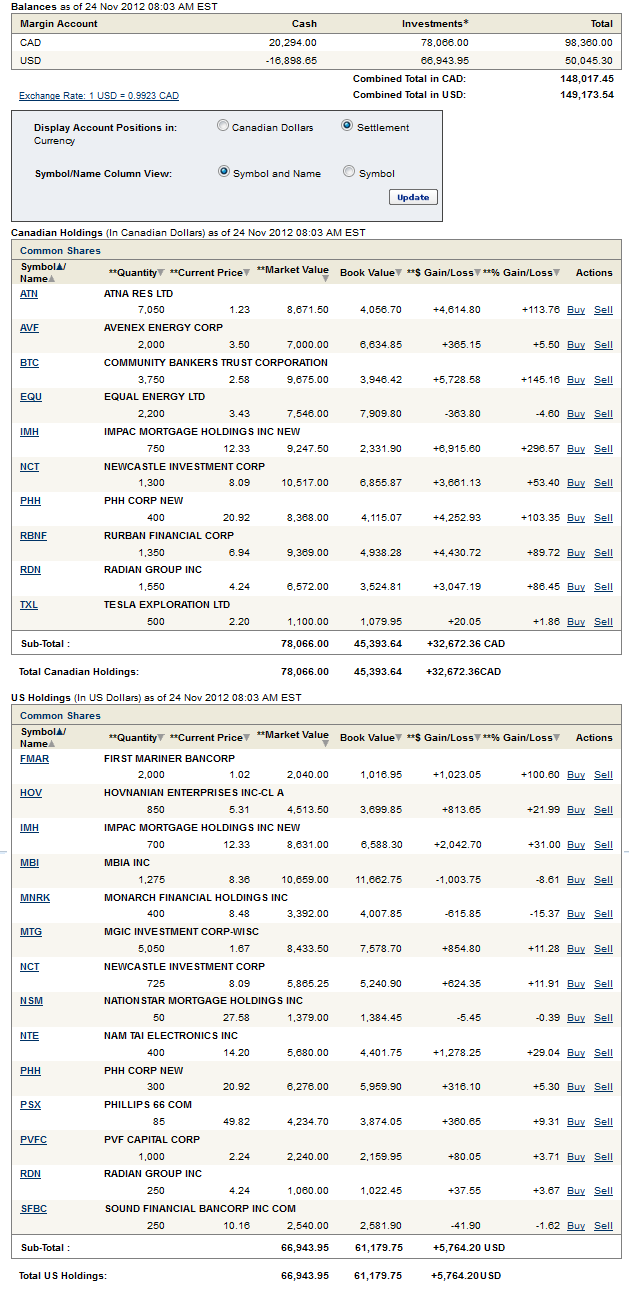Image resolution: width=629 pixels, height=1294 pixels.
Task: Sort US Holdings by Market Value arrow
Action: pos(324,747)
